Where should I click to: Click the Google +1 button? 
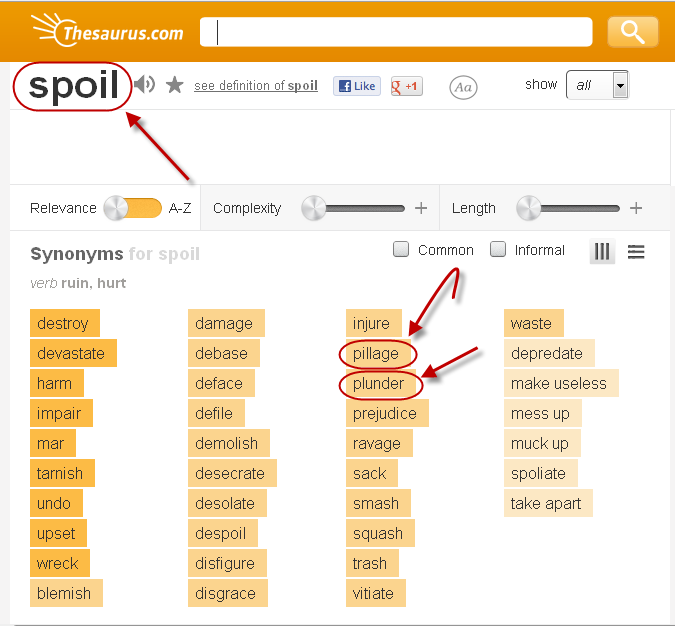coord(406,86)
